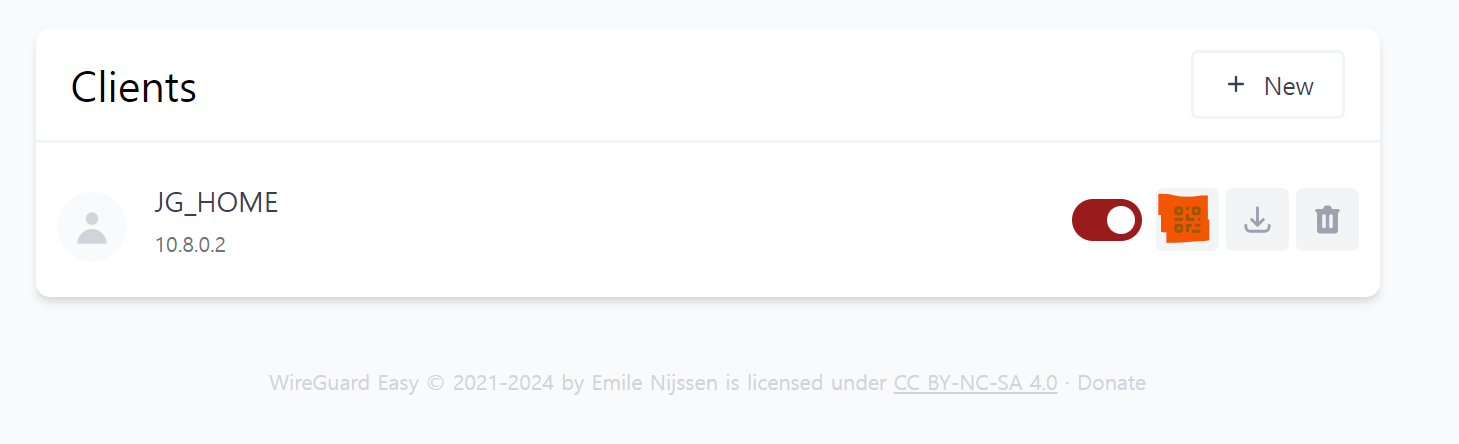1459x444 pixels.
Task: Edit the 10.8.0.2 client address
Action: [x=190, y=245]
